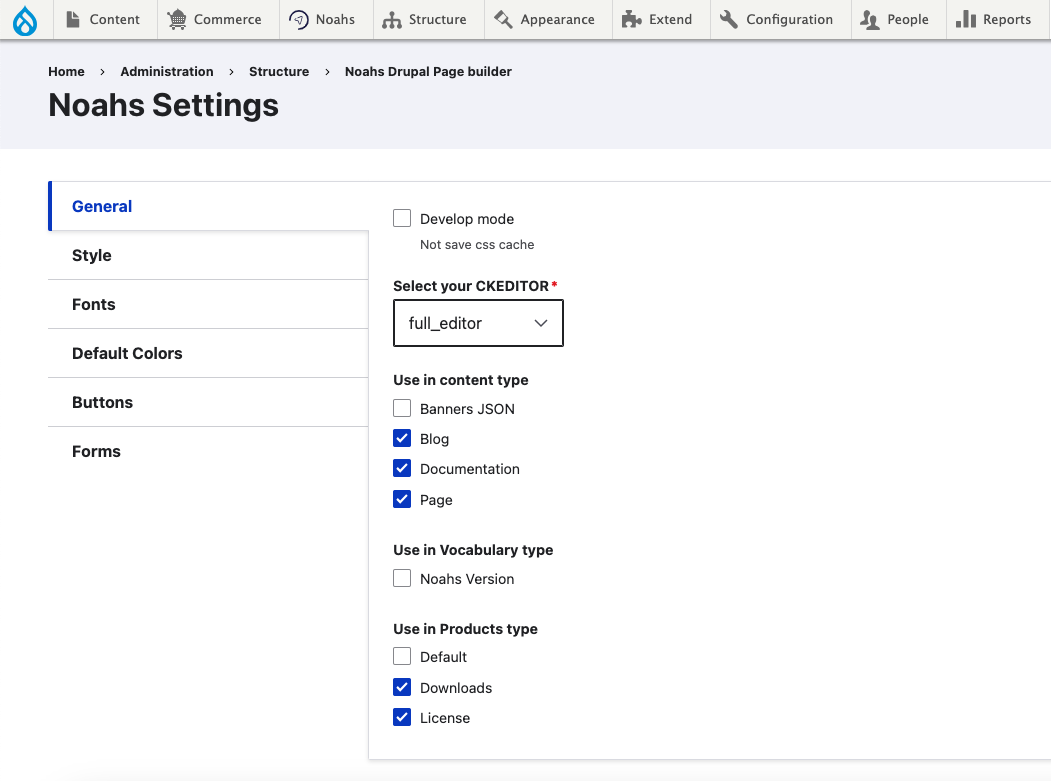The width and height of the screenshot is (1051, 781).
Task: Click the 'Use in Products type' heading
Action: (x=465, y=629)
